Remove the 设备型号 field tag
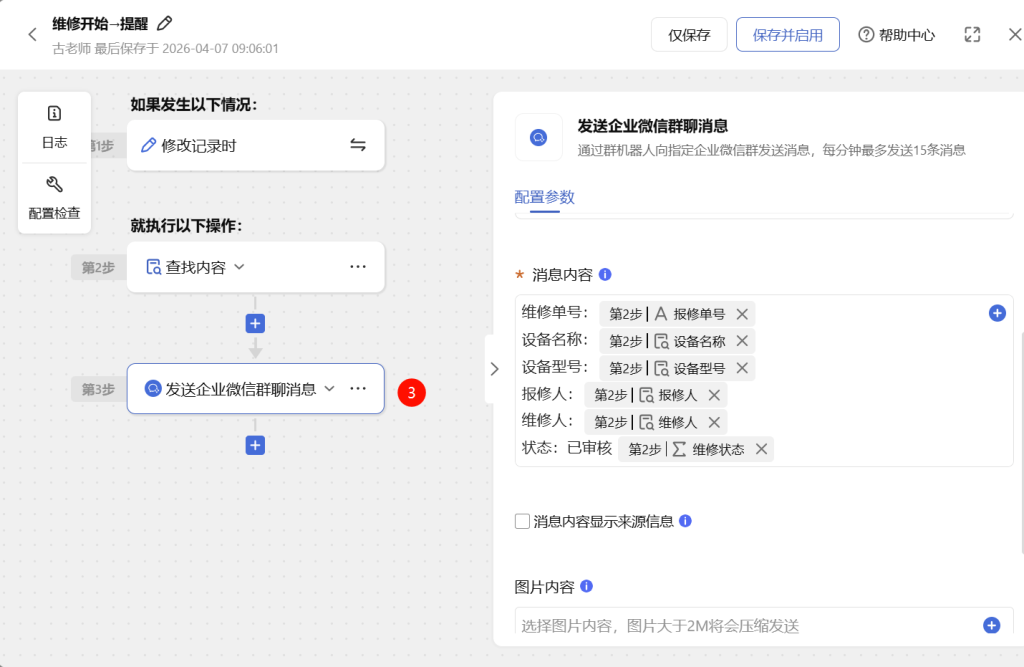The image size is (1024, 667). pos(742,368)
